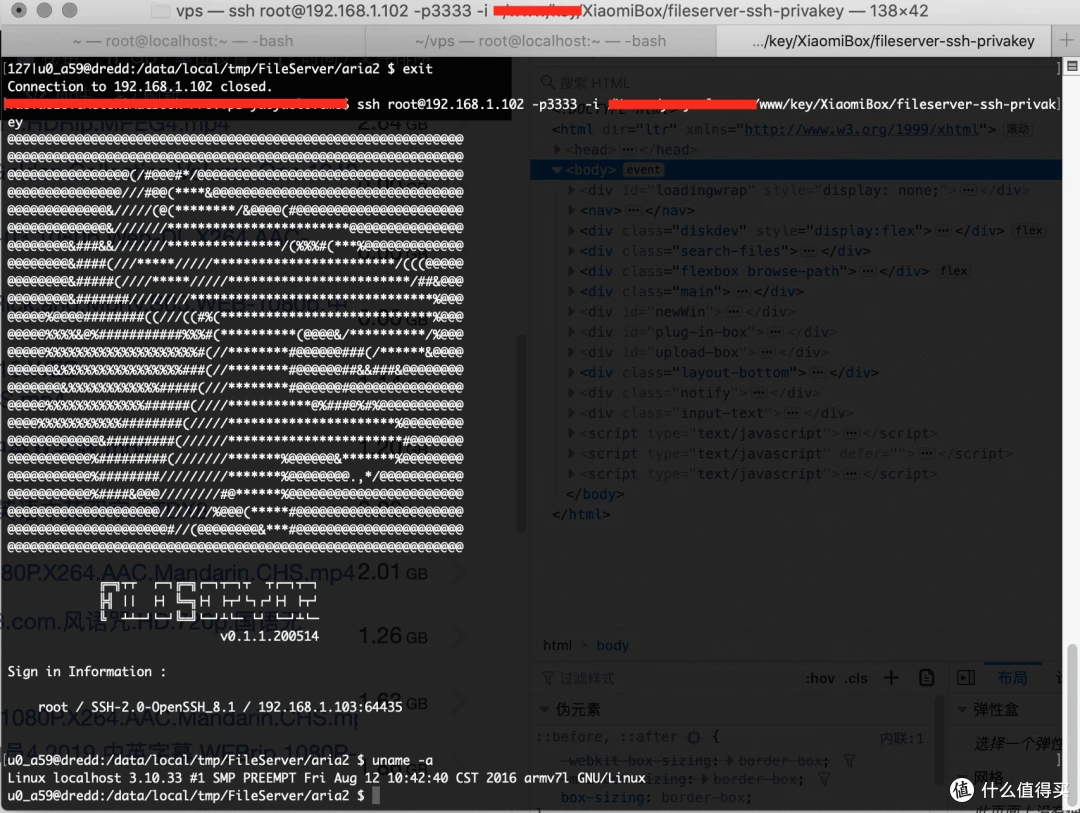Click the funnel icon beside 过滤样式
Screen dimensions: 1080x813
548,679
